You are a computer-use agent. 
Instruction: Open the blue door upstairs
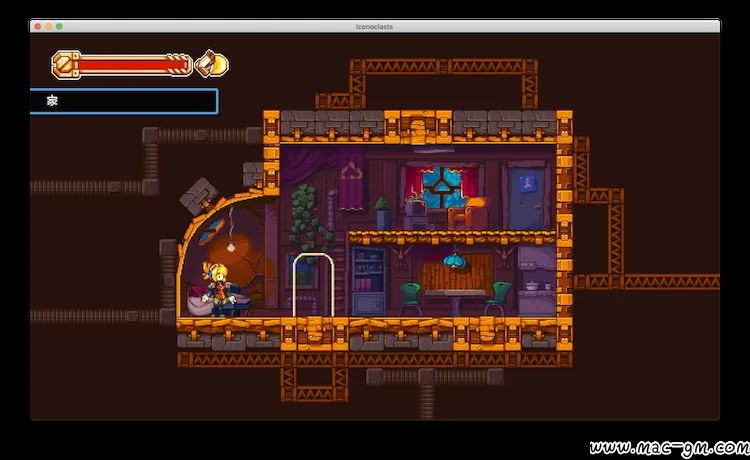(x=526, y=198)
